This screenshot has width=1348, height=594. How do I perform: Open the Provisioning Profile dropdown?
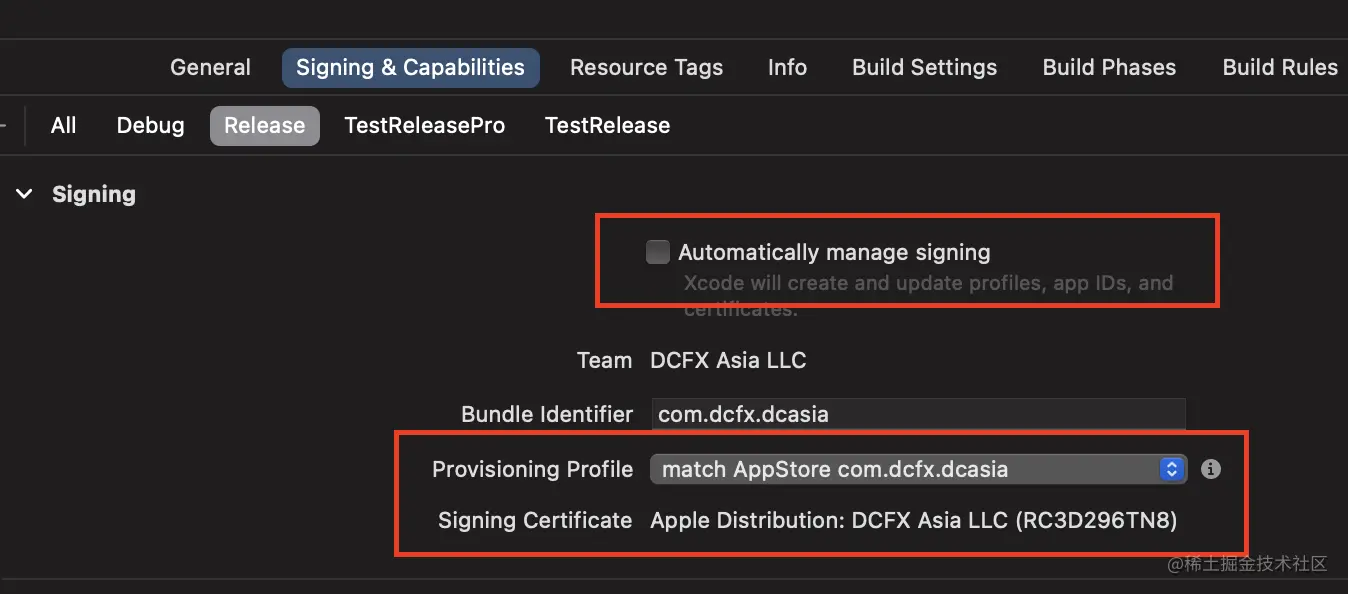(x=918, y=469)
